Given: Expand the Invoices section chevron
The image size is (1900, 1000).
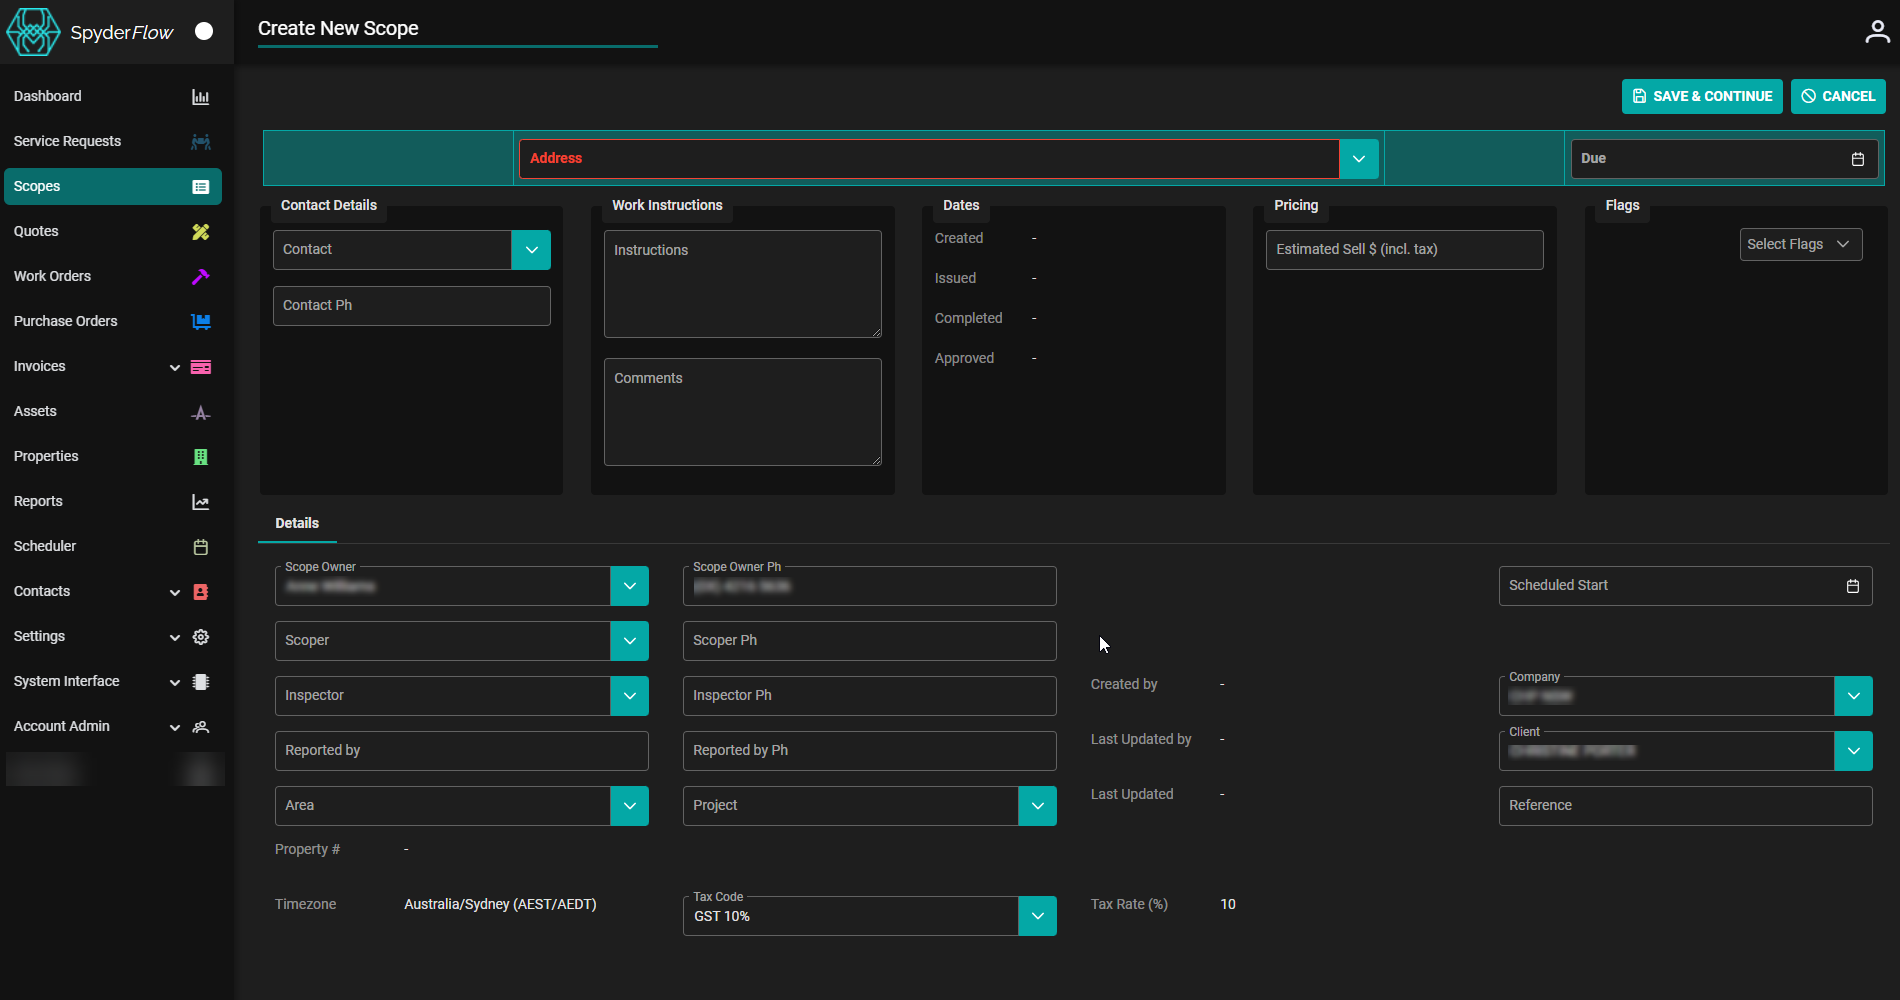Looking at the screenshot, I should point(174,367).
